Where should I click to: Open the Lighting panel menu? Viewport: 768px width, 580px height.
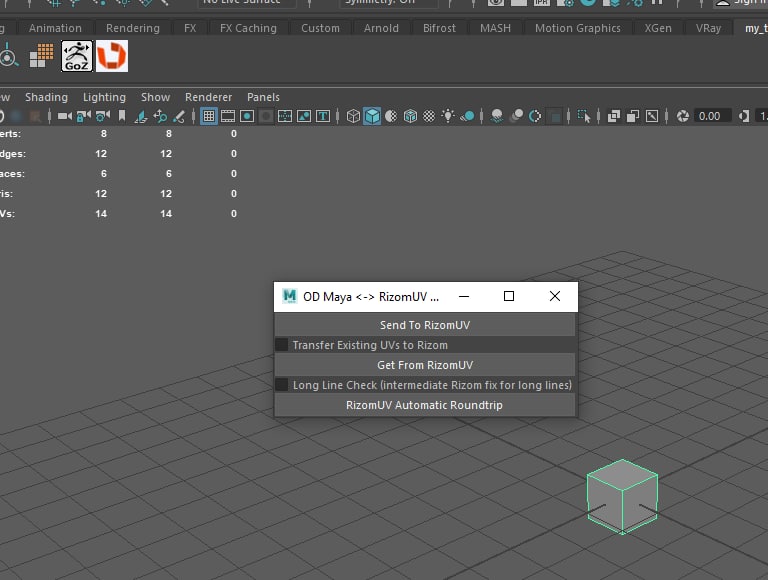pos(104,97)
